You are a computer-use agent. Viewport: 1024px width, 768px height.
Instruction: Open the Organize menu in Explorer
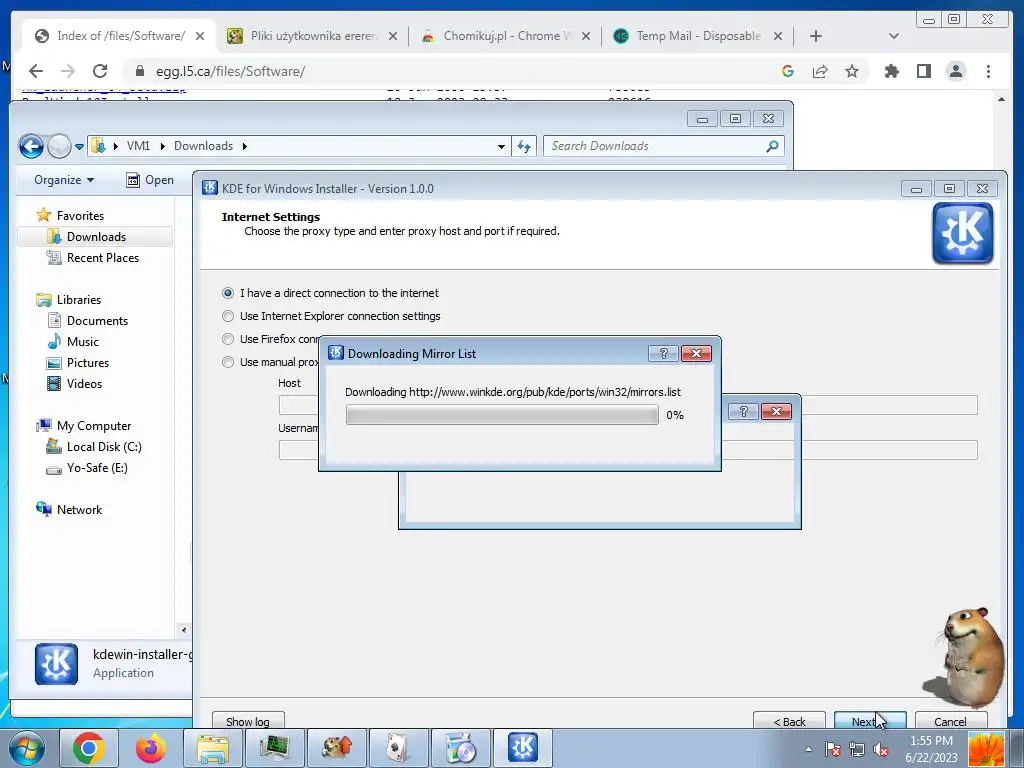tap(64, 180)
